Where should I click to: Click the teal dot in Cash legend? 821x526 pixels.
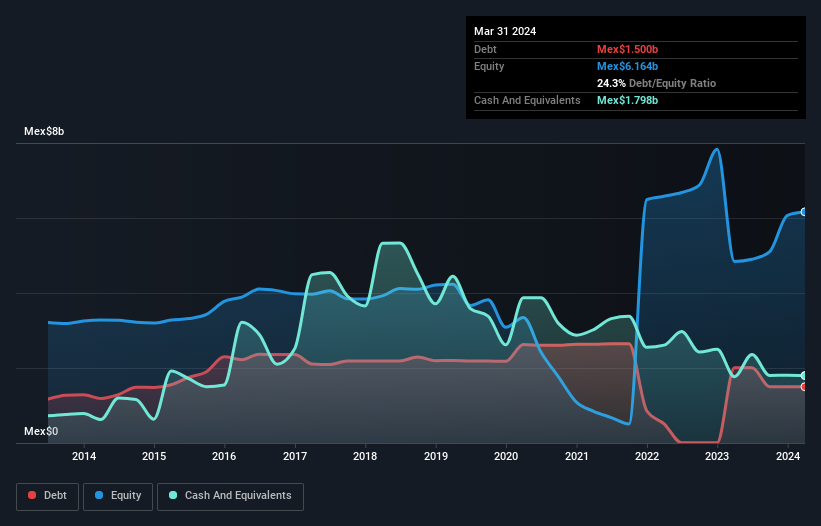[x=173, y=495]
